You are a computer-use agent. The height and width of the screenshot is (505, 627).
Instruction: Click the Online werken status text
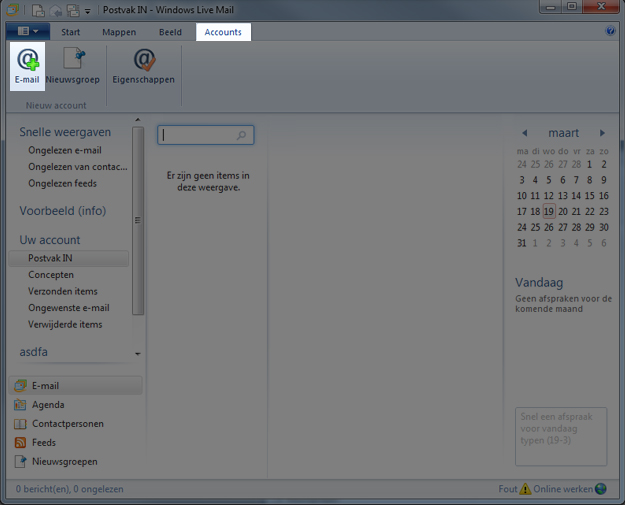[563, 489]
